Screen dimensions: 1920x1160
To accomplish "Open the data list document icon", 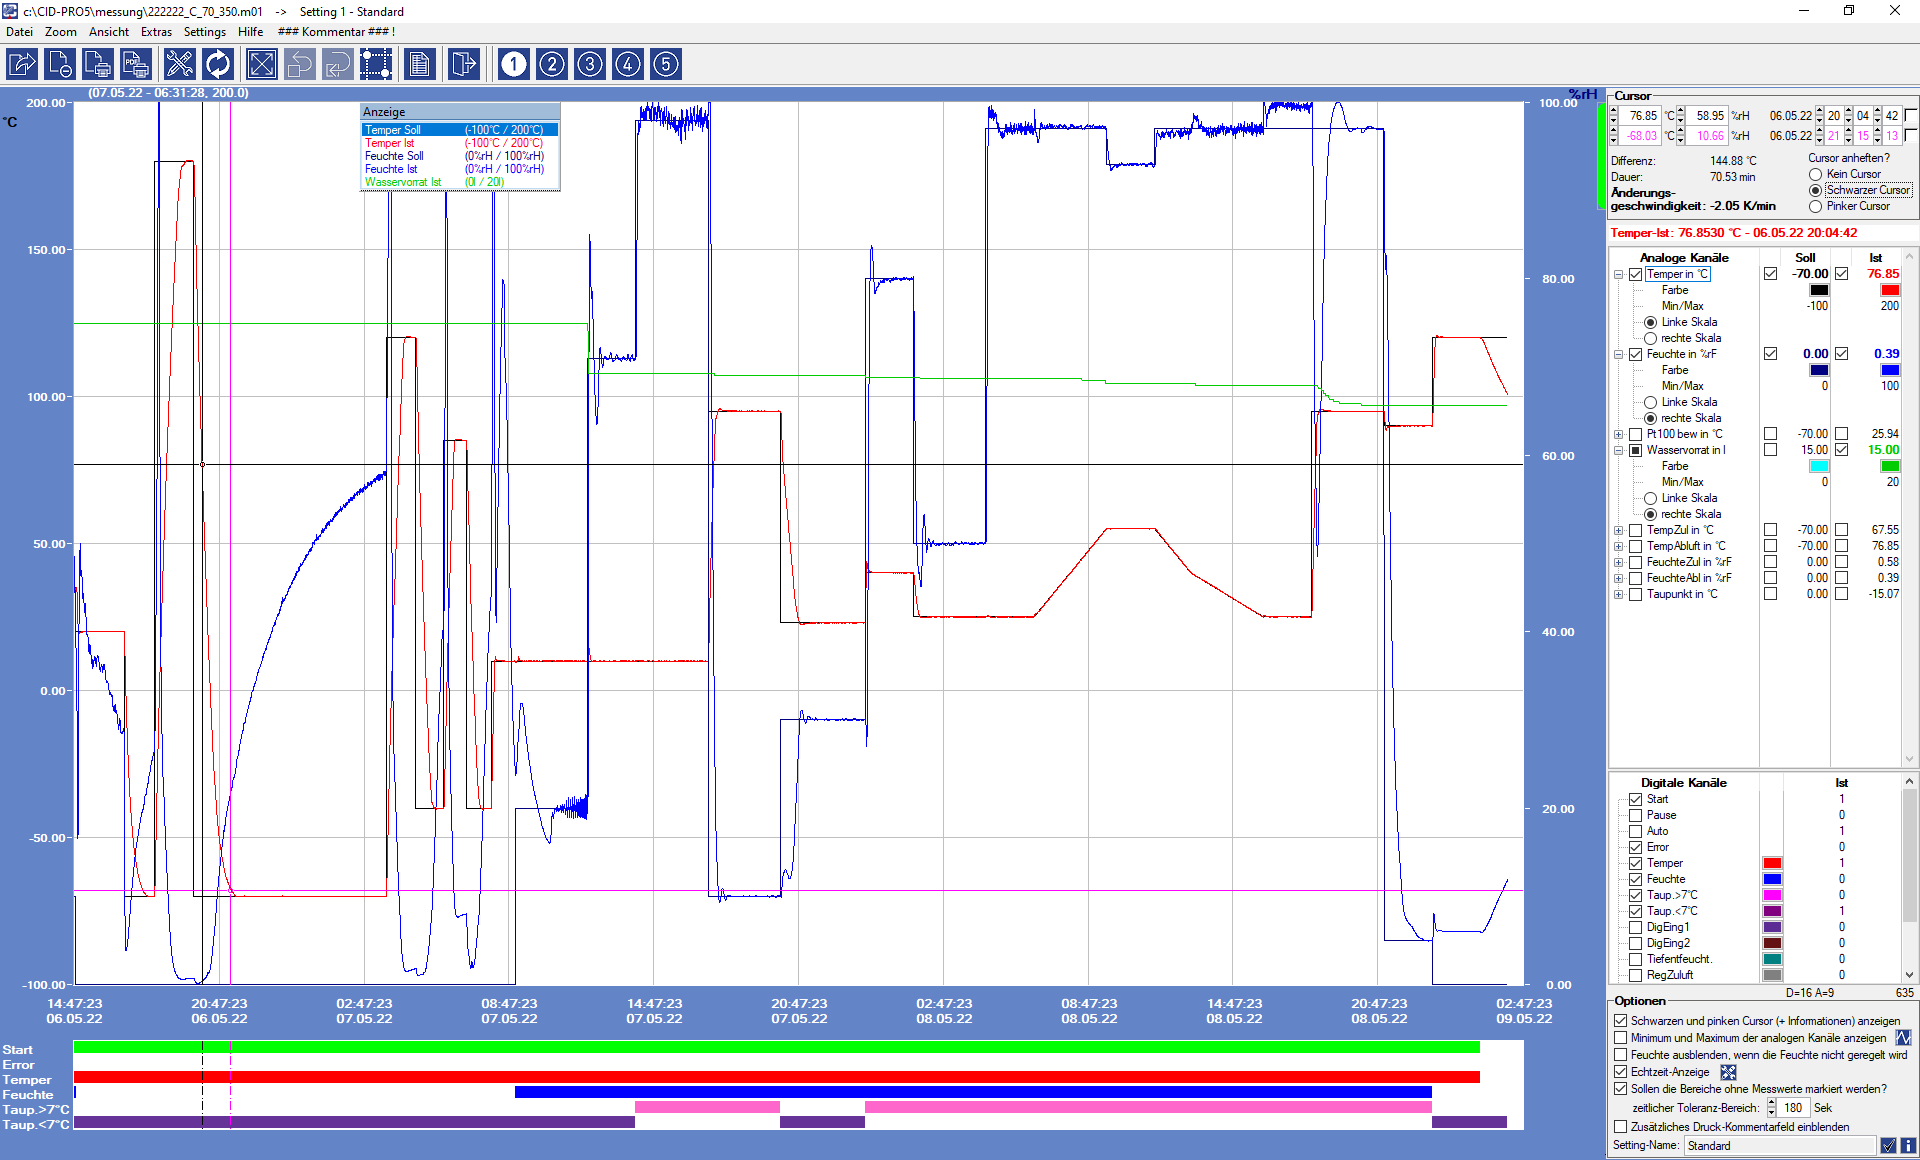I will point(419,65).
